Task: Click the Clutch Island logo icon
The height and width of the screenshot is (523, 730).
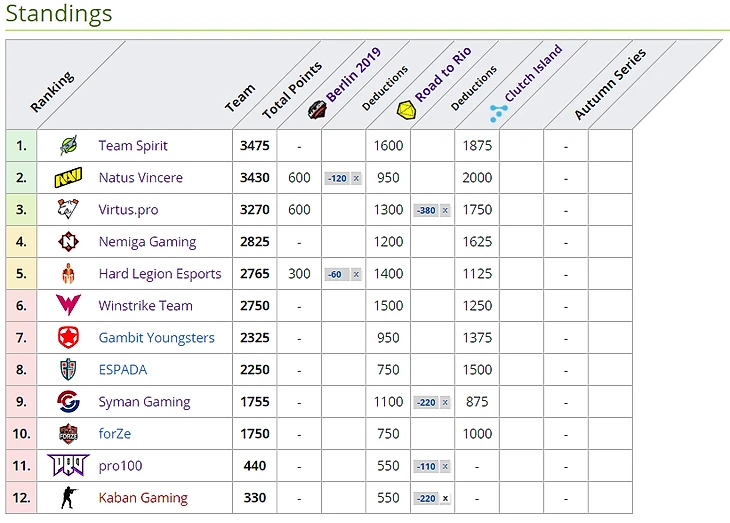Action: (499, 112)
